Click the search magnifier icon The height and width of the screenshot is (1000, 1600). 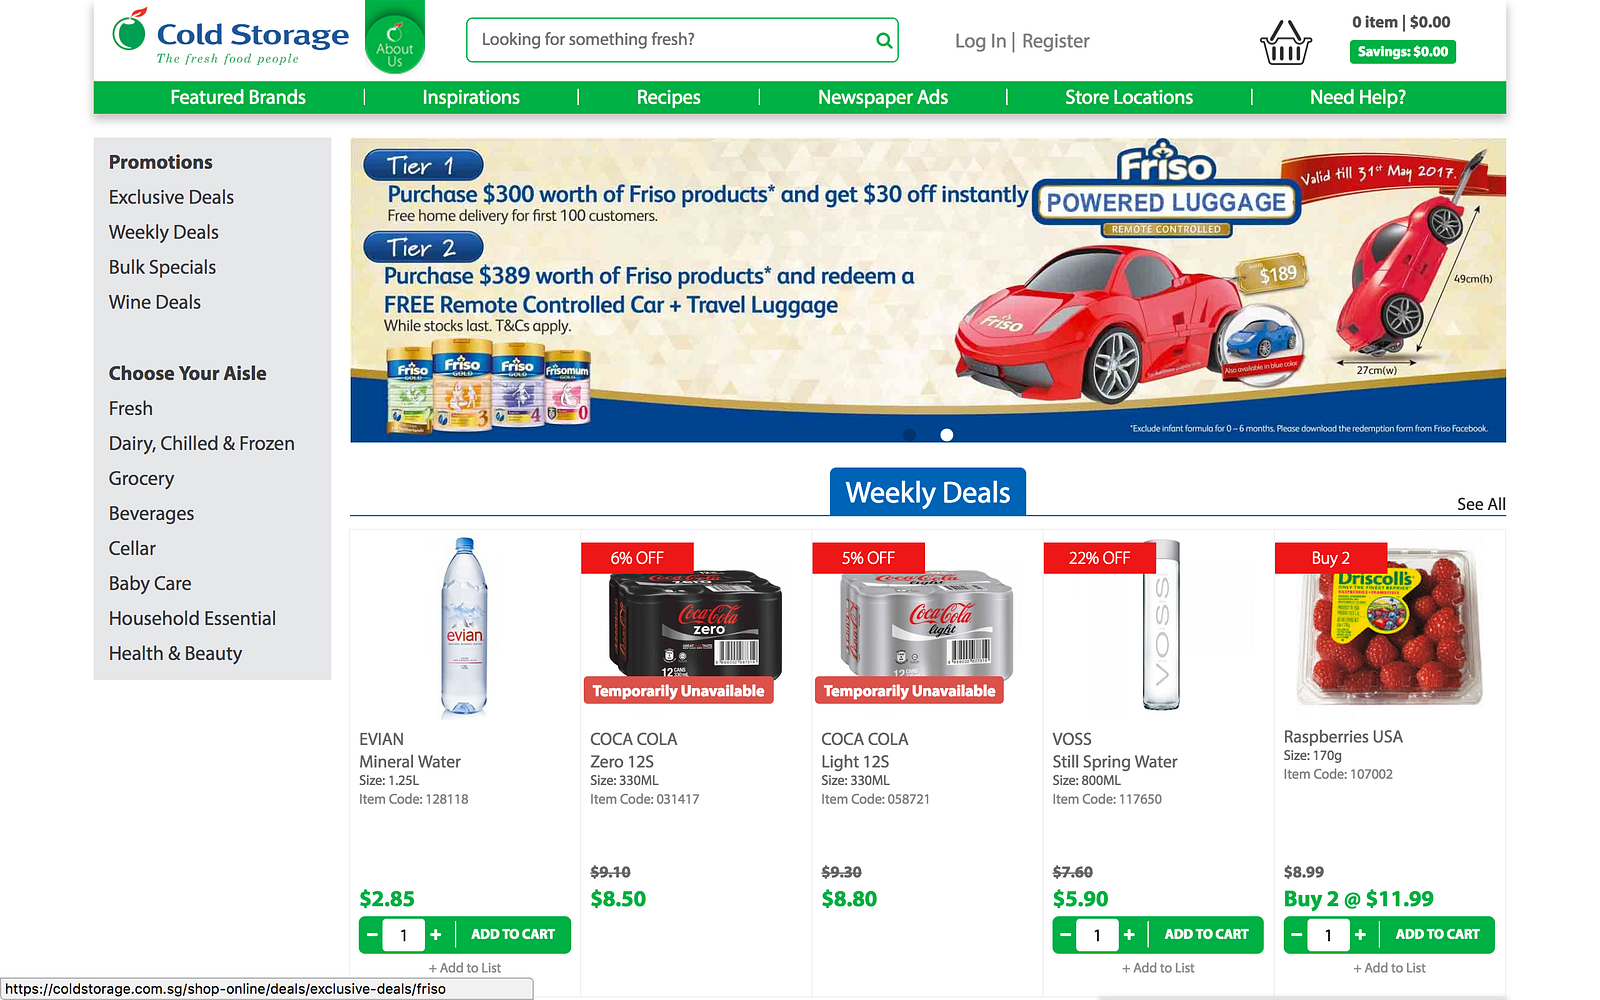point(883,40)
